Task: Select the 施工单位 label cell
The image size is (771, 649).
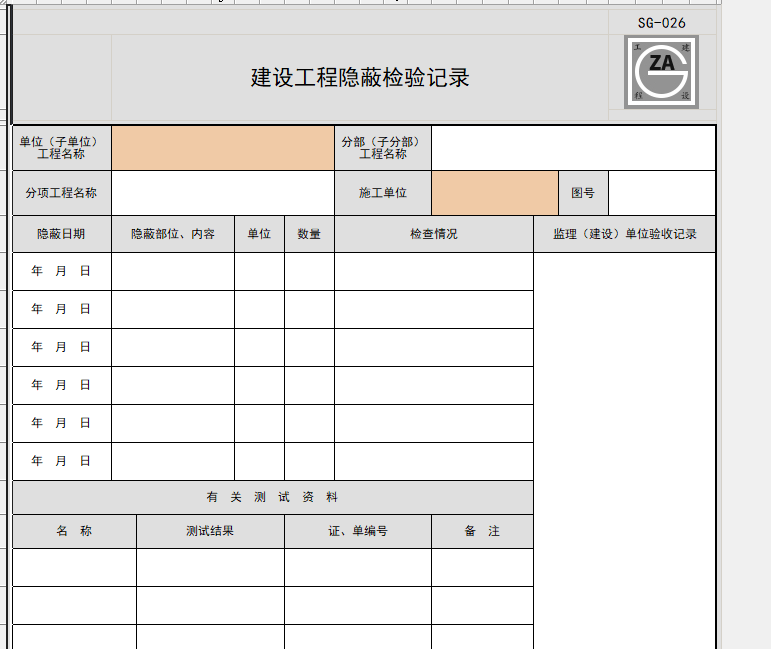Action: [x=383, y=193]
